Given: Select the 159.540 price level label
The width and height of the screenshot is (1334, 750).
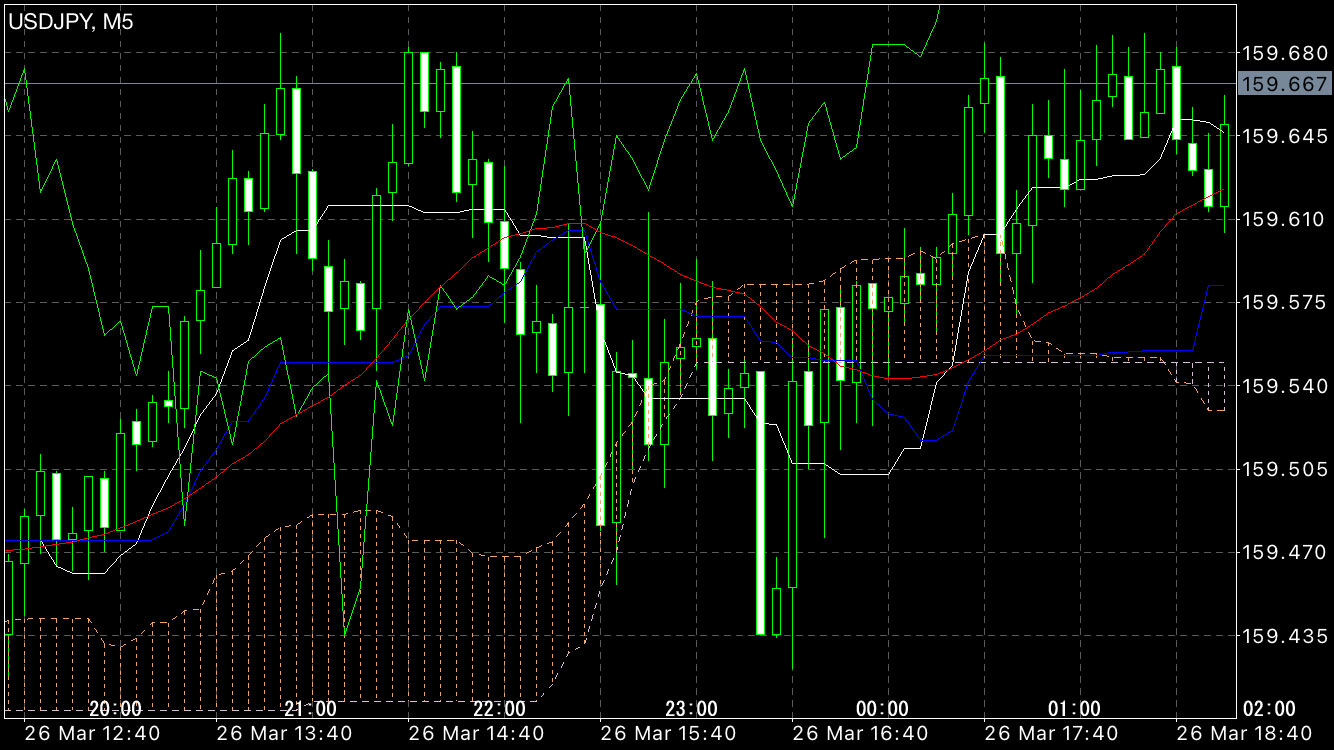Looking at the screenshot, I should [1283, 385].
